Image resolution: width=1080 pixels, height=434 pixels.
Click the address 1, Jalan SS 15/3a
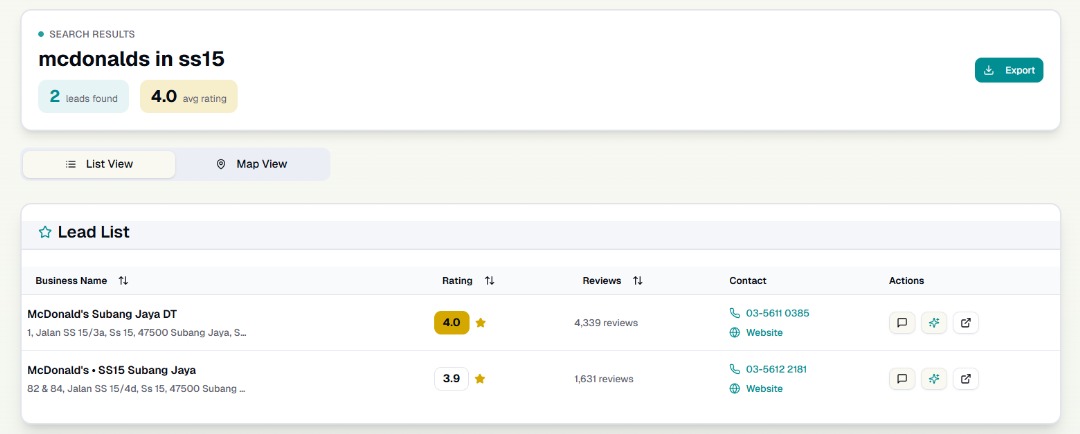pyautogui.click(x=137, y=333)
